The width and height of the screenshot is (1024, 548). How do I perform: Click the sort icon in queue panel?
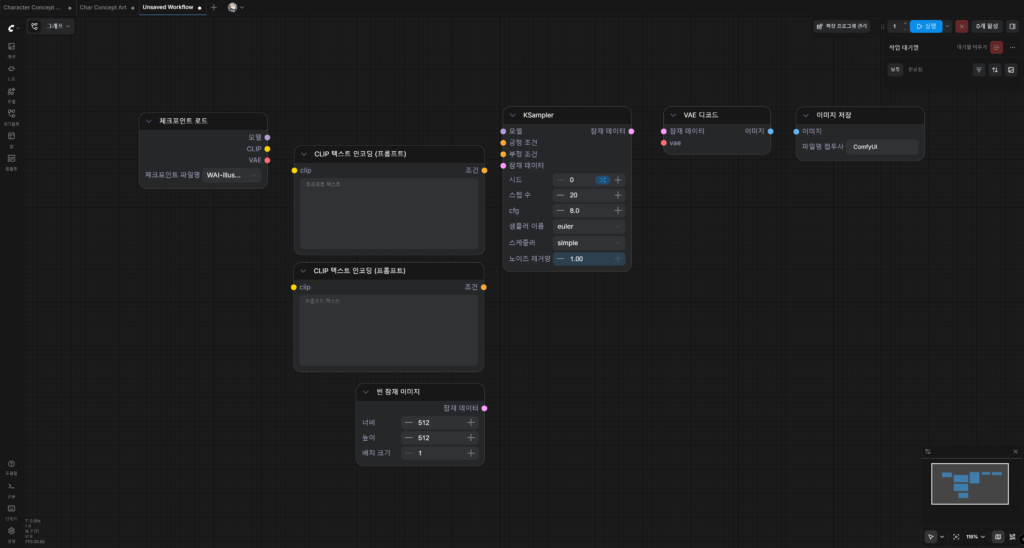tap(995, 70)
